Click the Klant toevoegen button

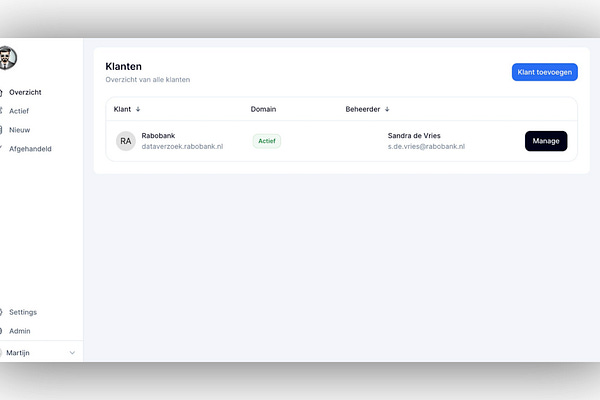[x=545, y=72]
